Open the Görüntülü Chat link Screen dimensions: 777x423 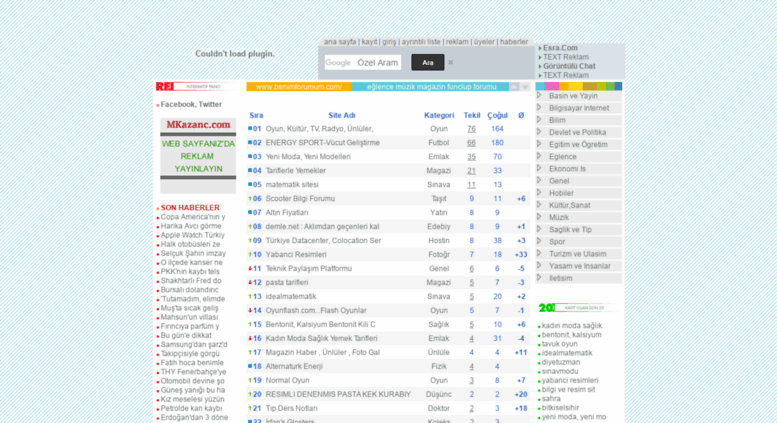569,66
